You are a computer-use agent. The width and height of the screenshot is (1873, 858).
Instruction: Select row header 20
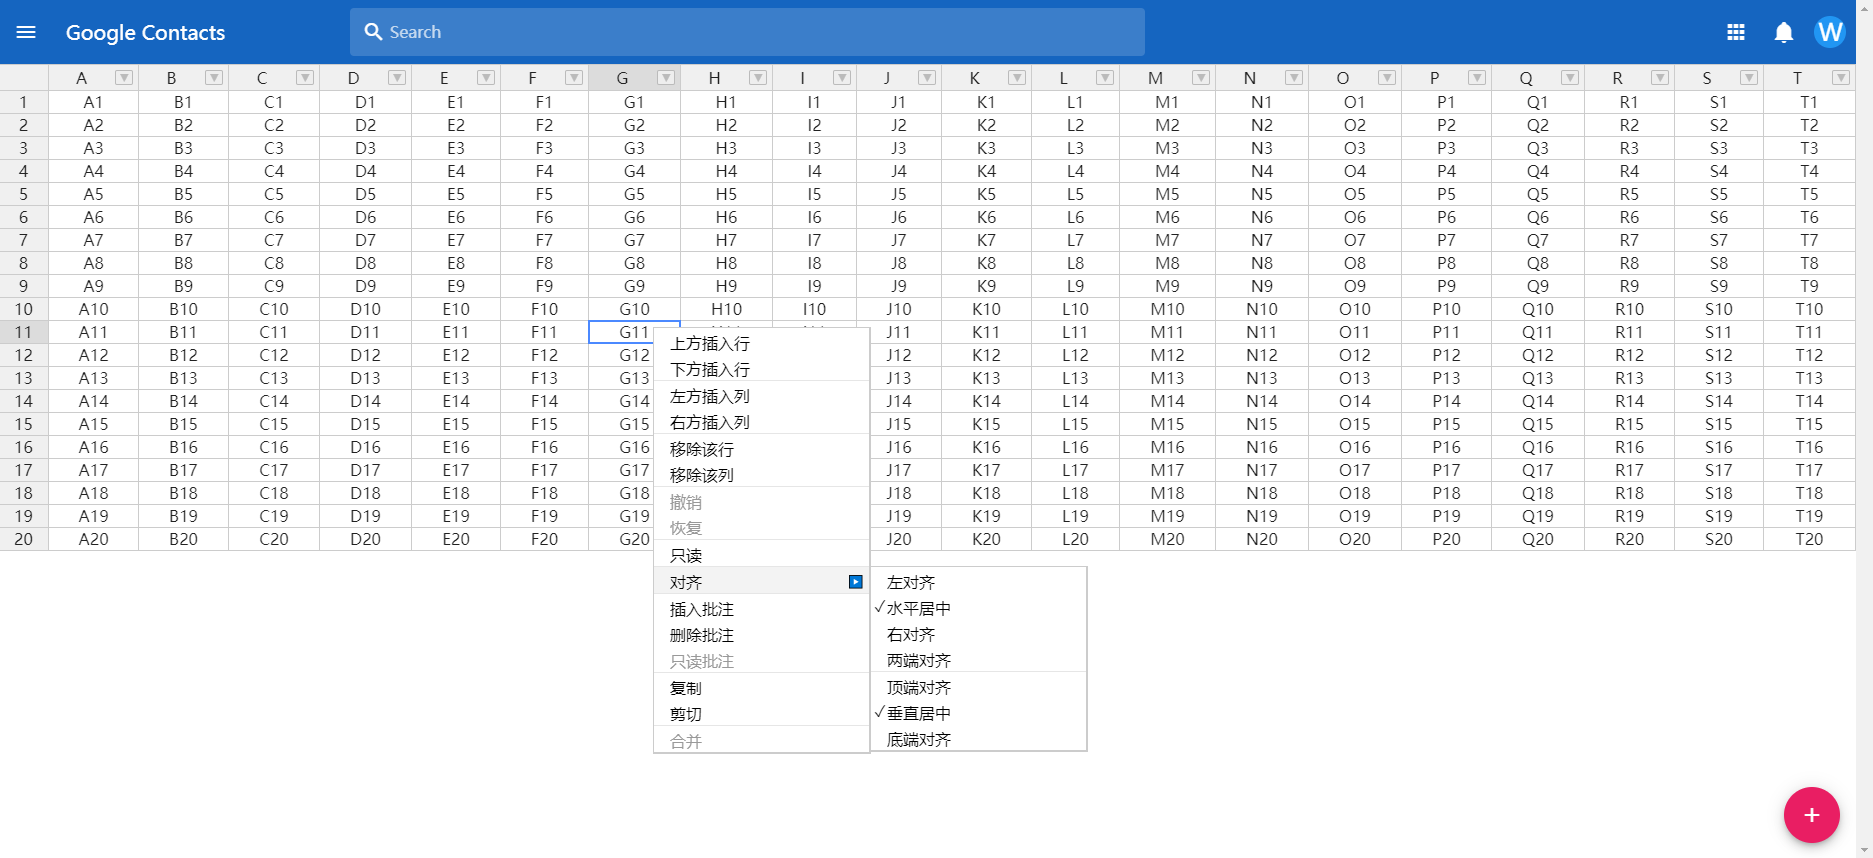[x=24, y=539]
